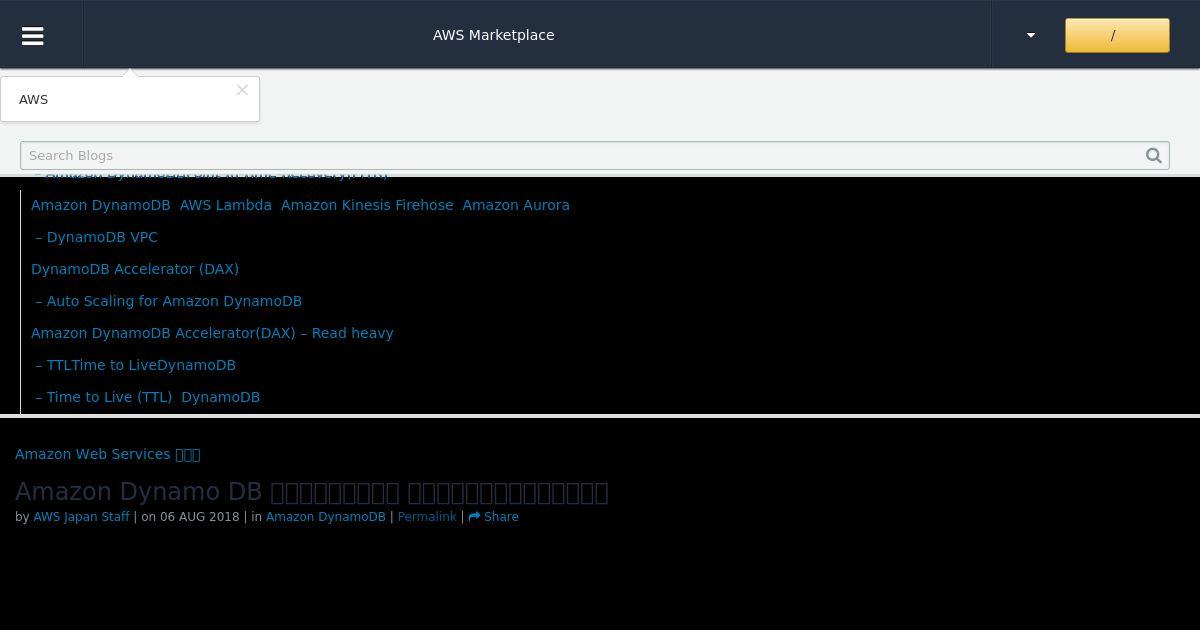
Task: Open the Amazon Kinesis Firehose link
Action: click(x=367, y=205)
